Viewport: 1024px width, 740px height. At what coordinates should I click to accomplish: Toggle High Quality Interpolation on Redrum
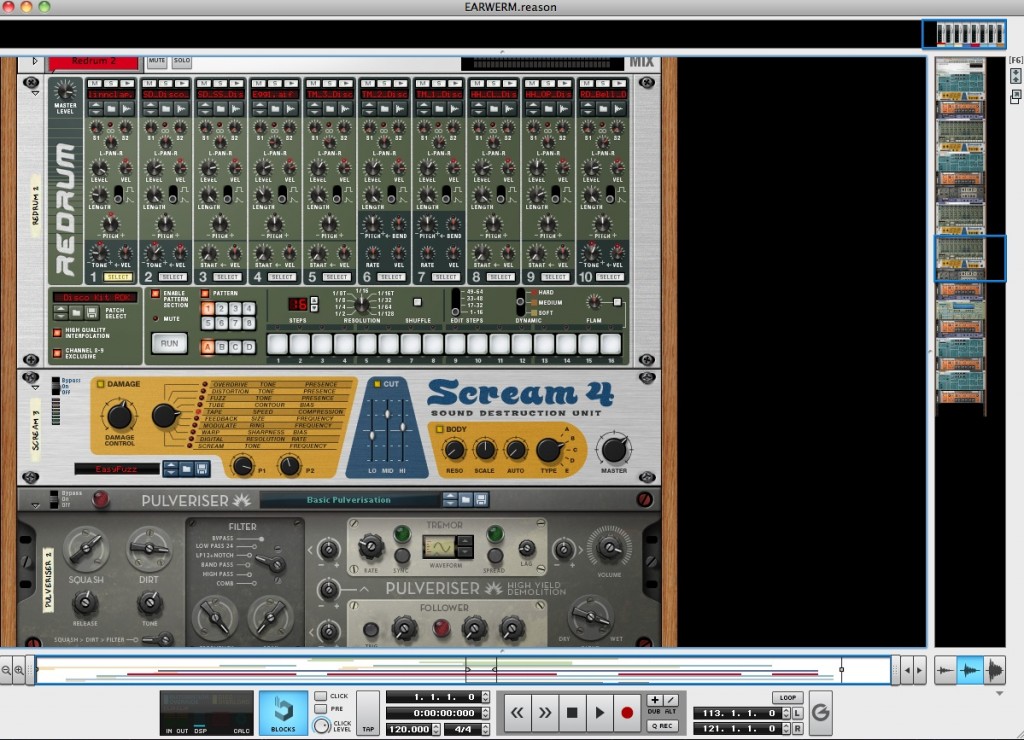coord(57,332)
